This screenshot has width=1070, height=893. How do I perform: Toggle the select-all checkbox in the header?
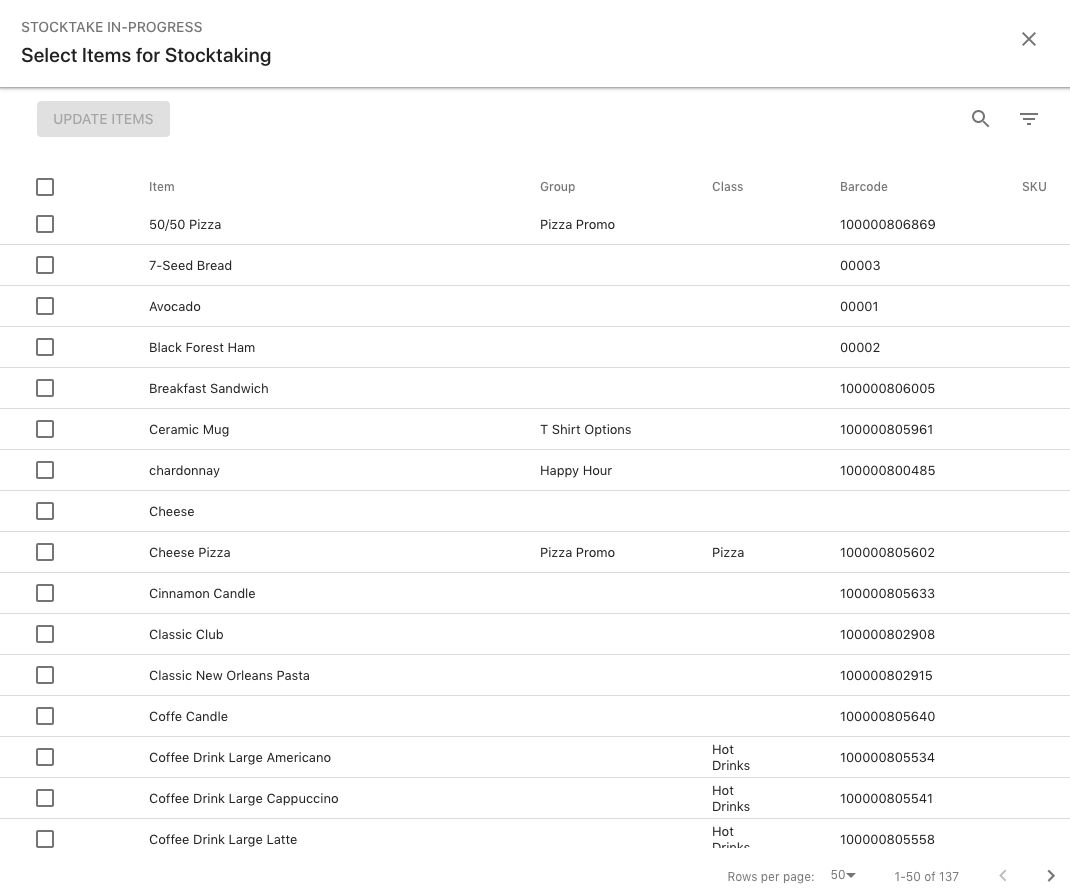45,187
